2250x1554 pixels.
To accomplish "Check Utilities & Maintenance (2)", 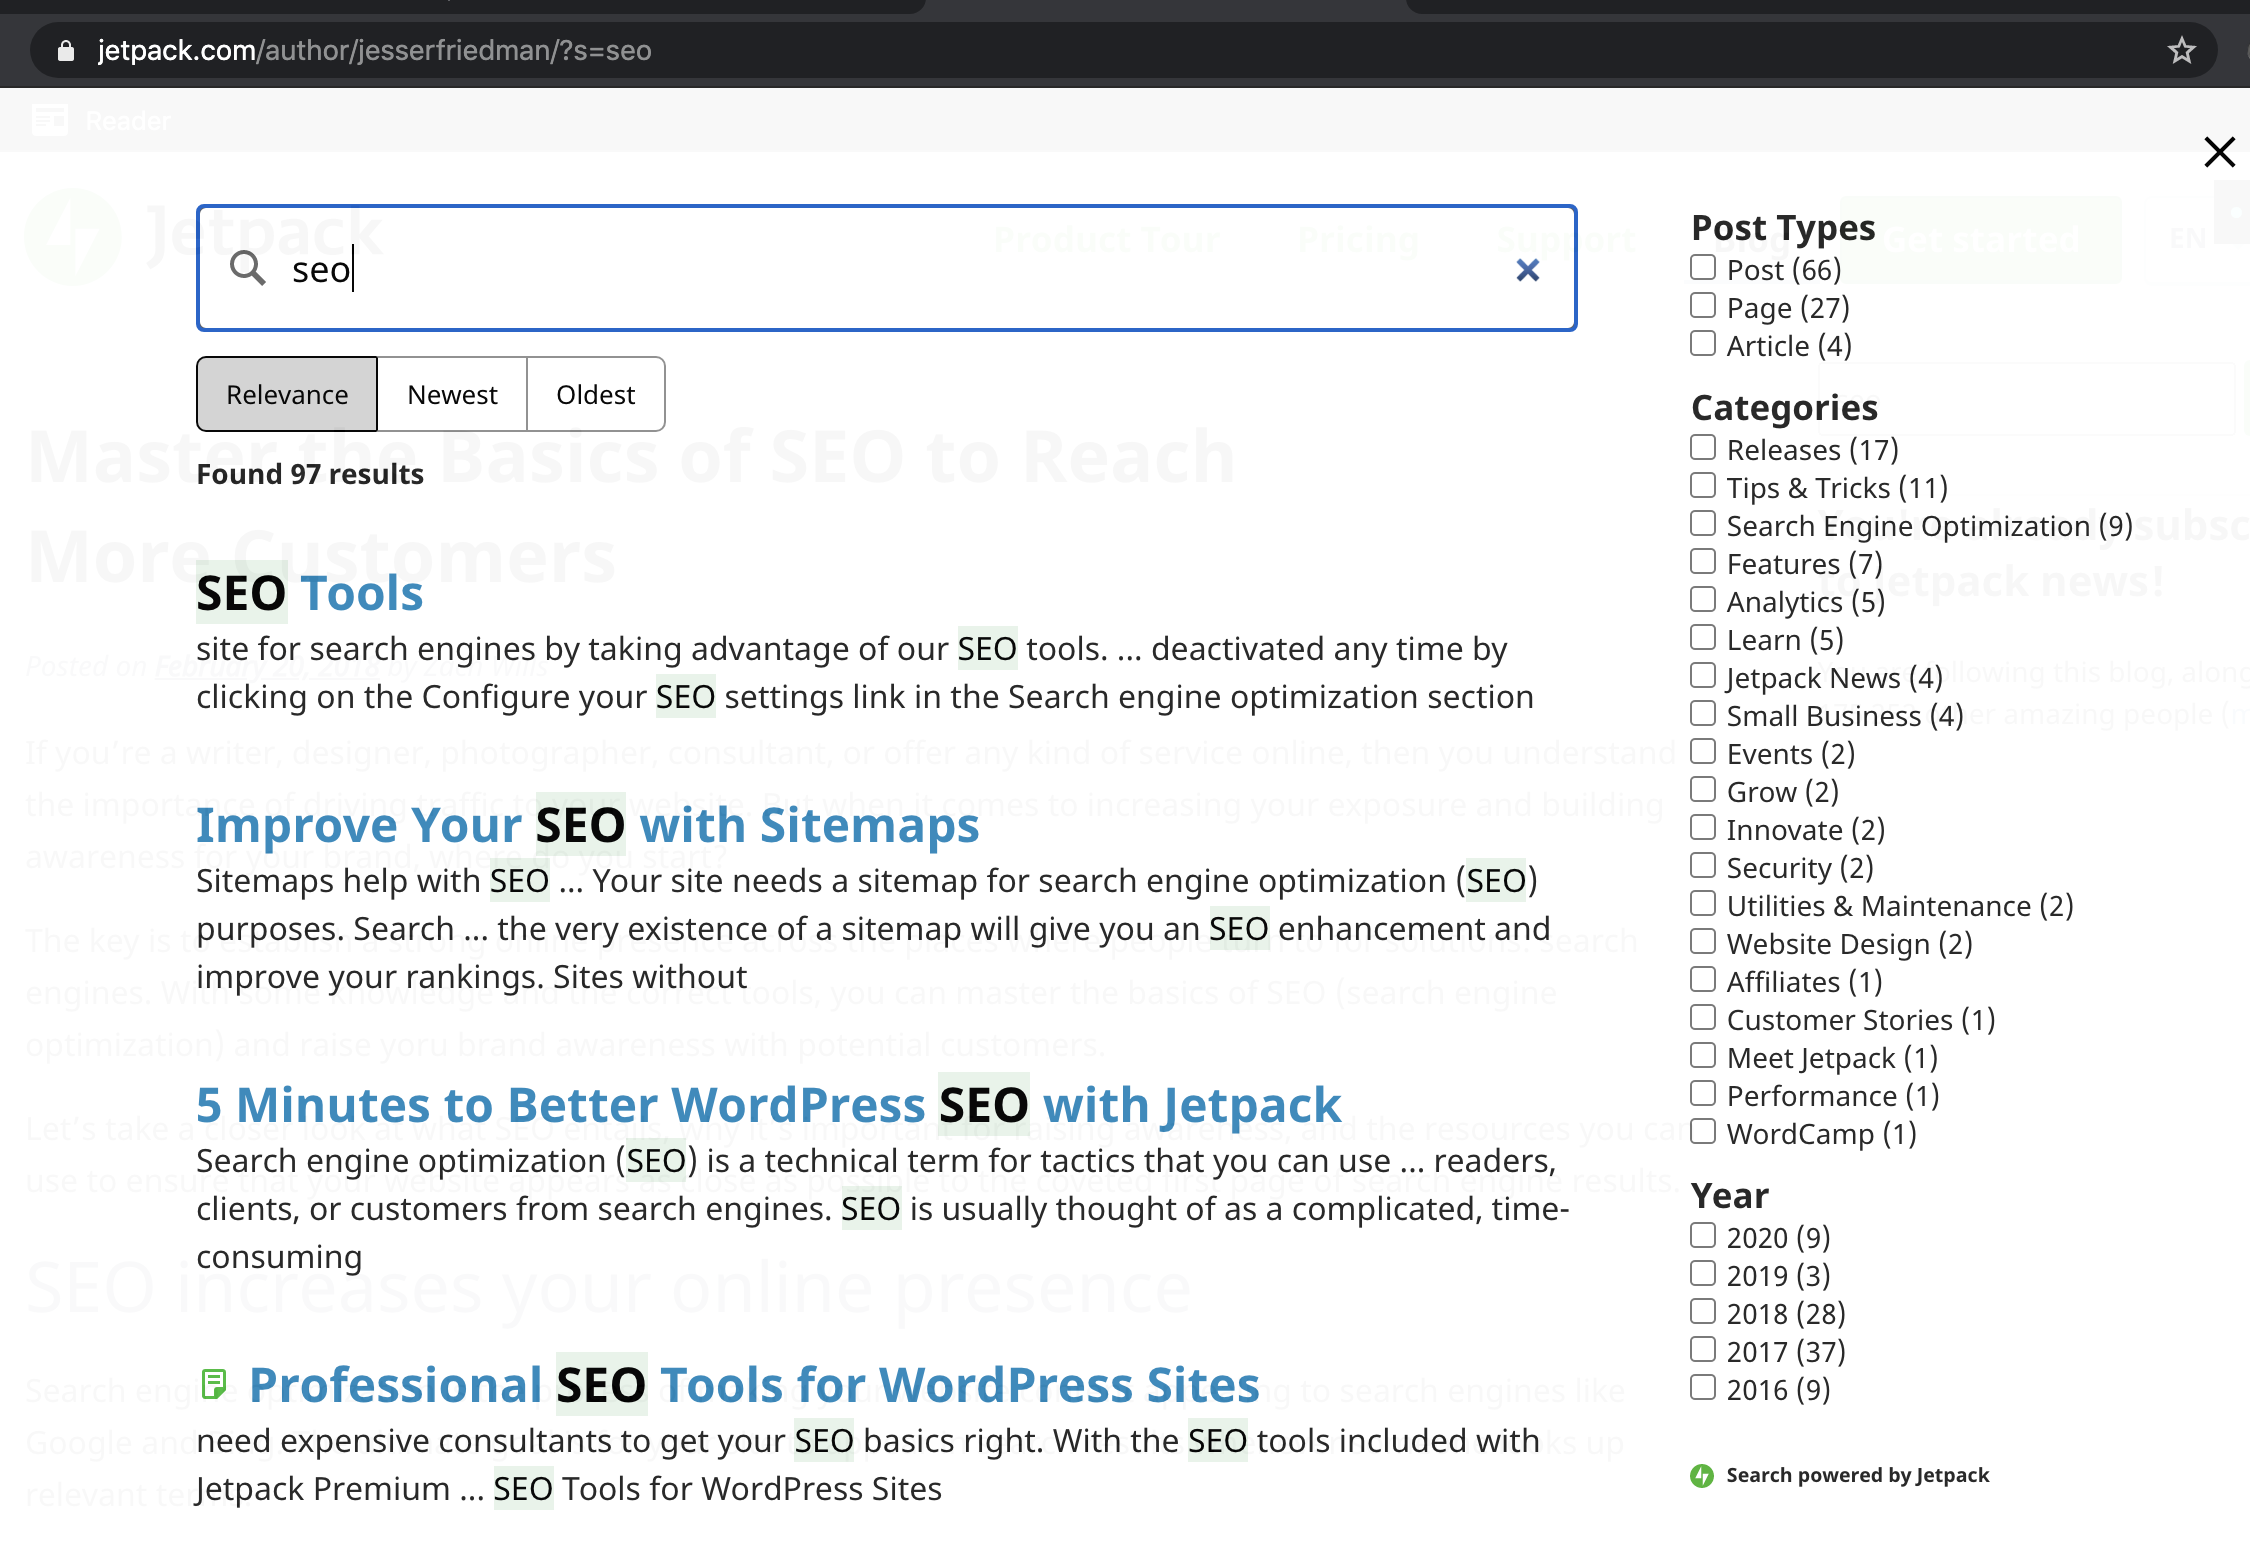I will [x=1703, y=904].
